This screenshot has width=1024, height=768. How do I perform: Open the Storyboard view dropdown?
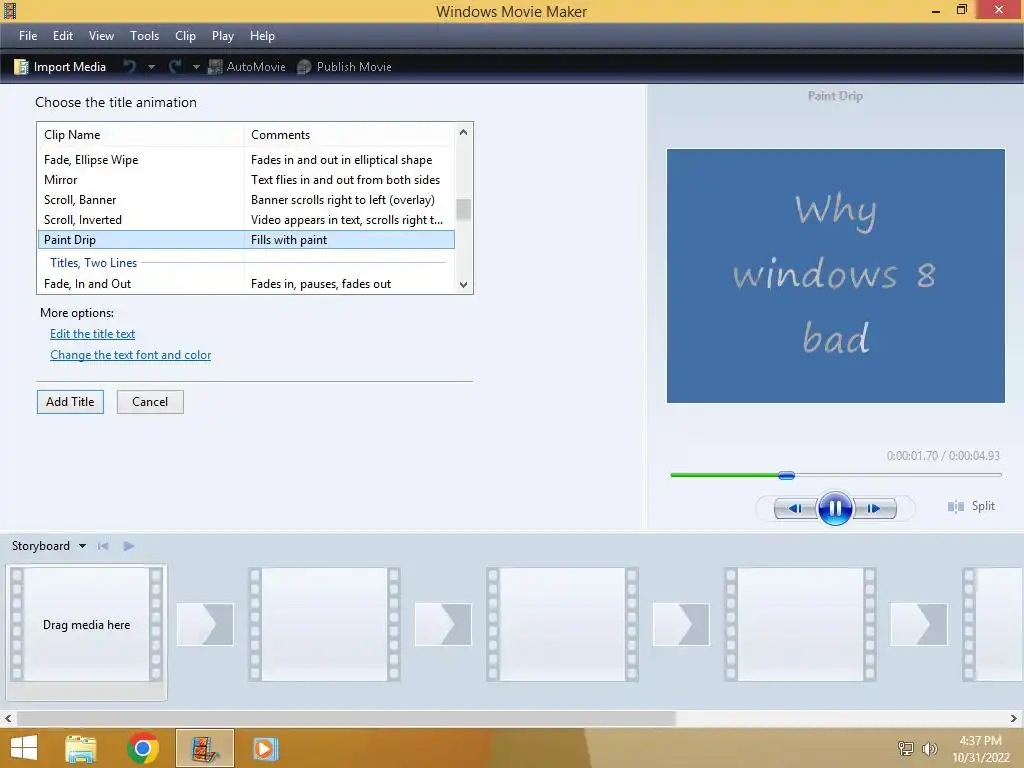82,546
